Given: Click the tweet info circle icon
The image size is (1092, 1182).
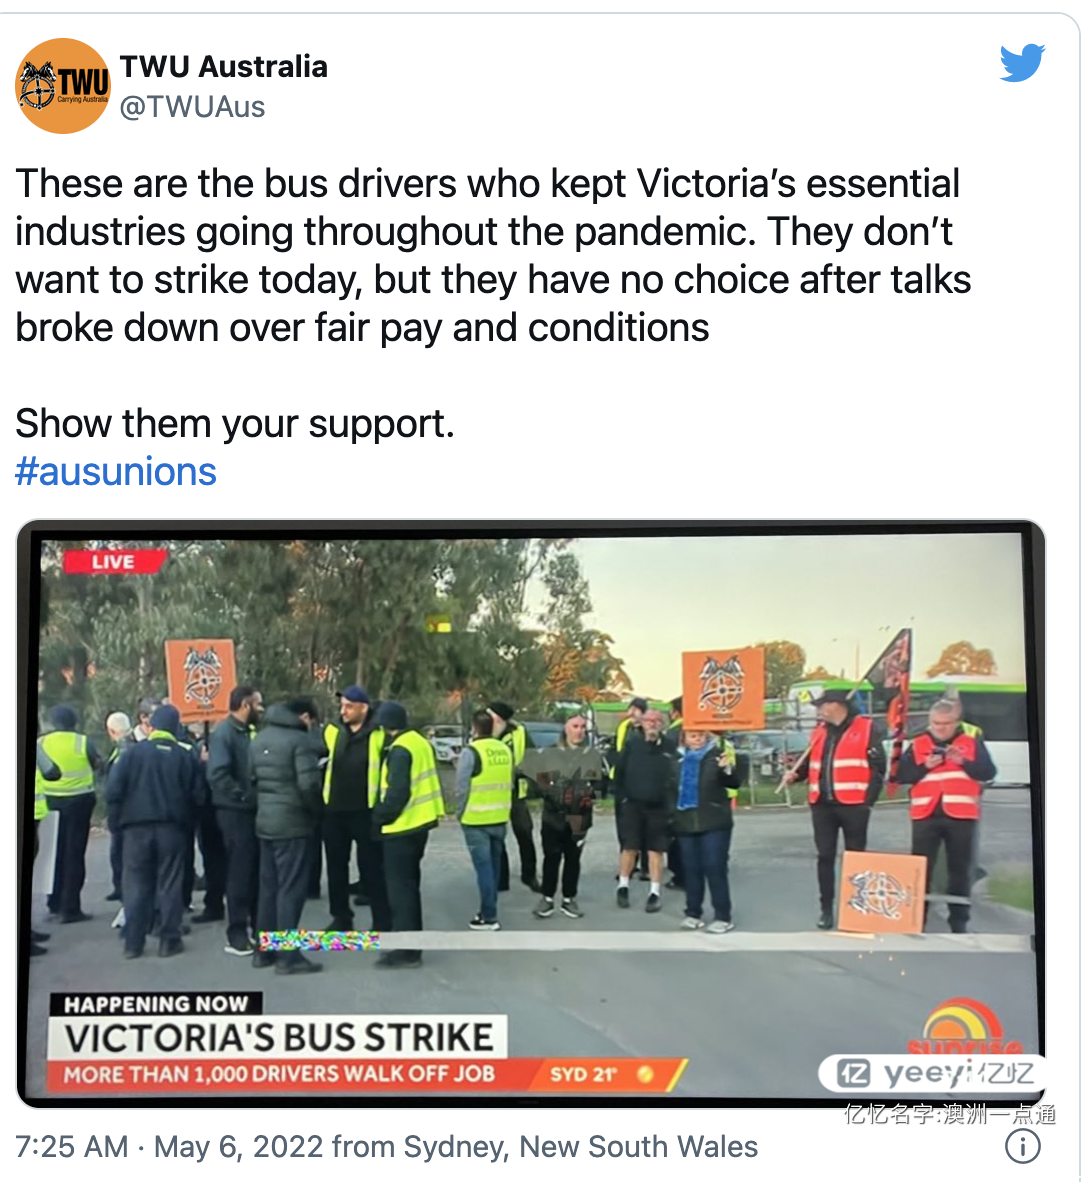Looking at the screenshot, I should click(1023, 1147).
